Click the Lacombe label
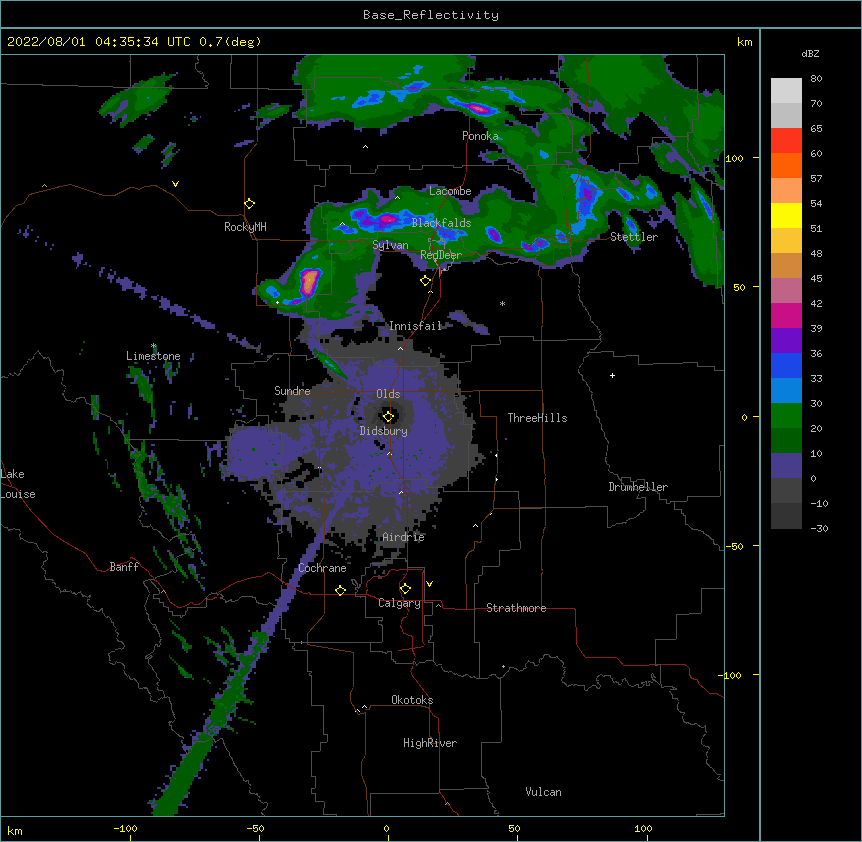 click(450, 191)
